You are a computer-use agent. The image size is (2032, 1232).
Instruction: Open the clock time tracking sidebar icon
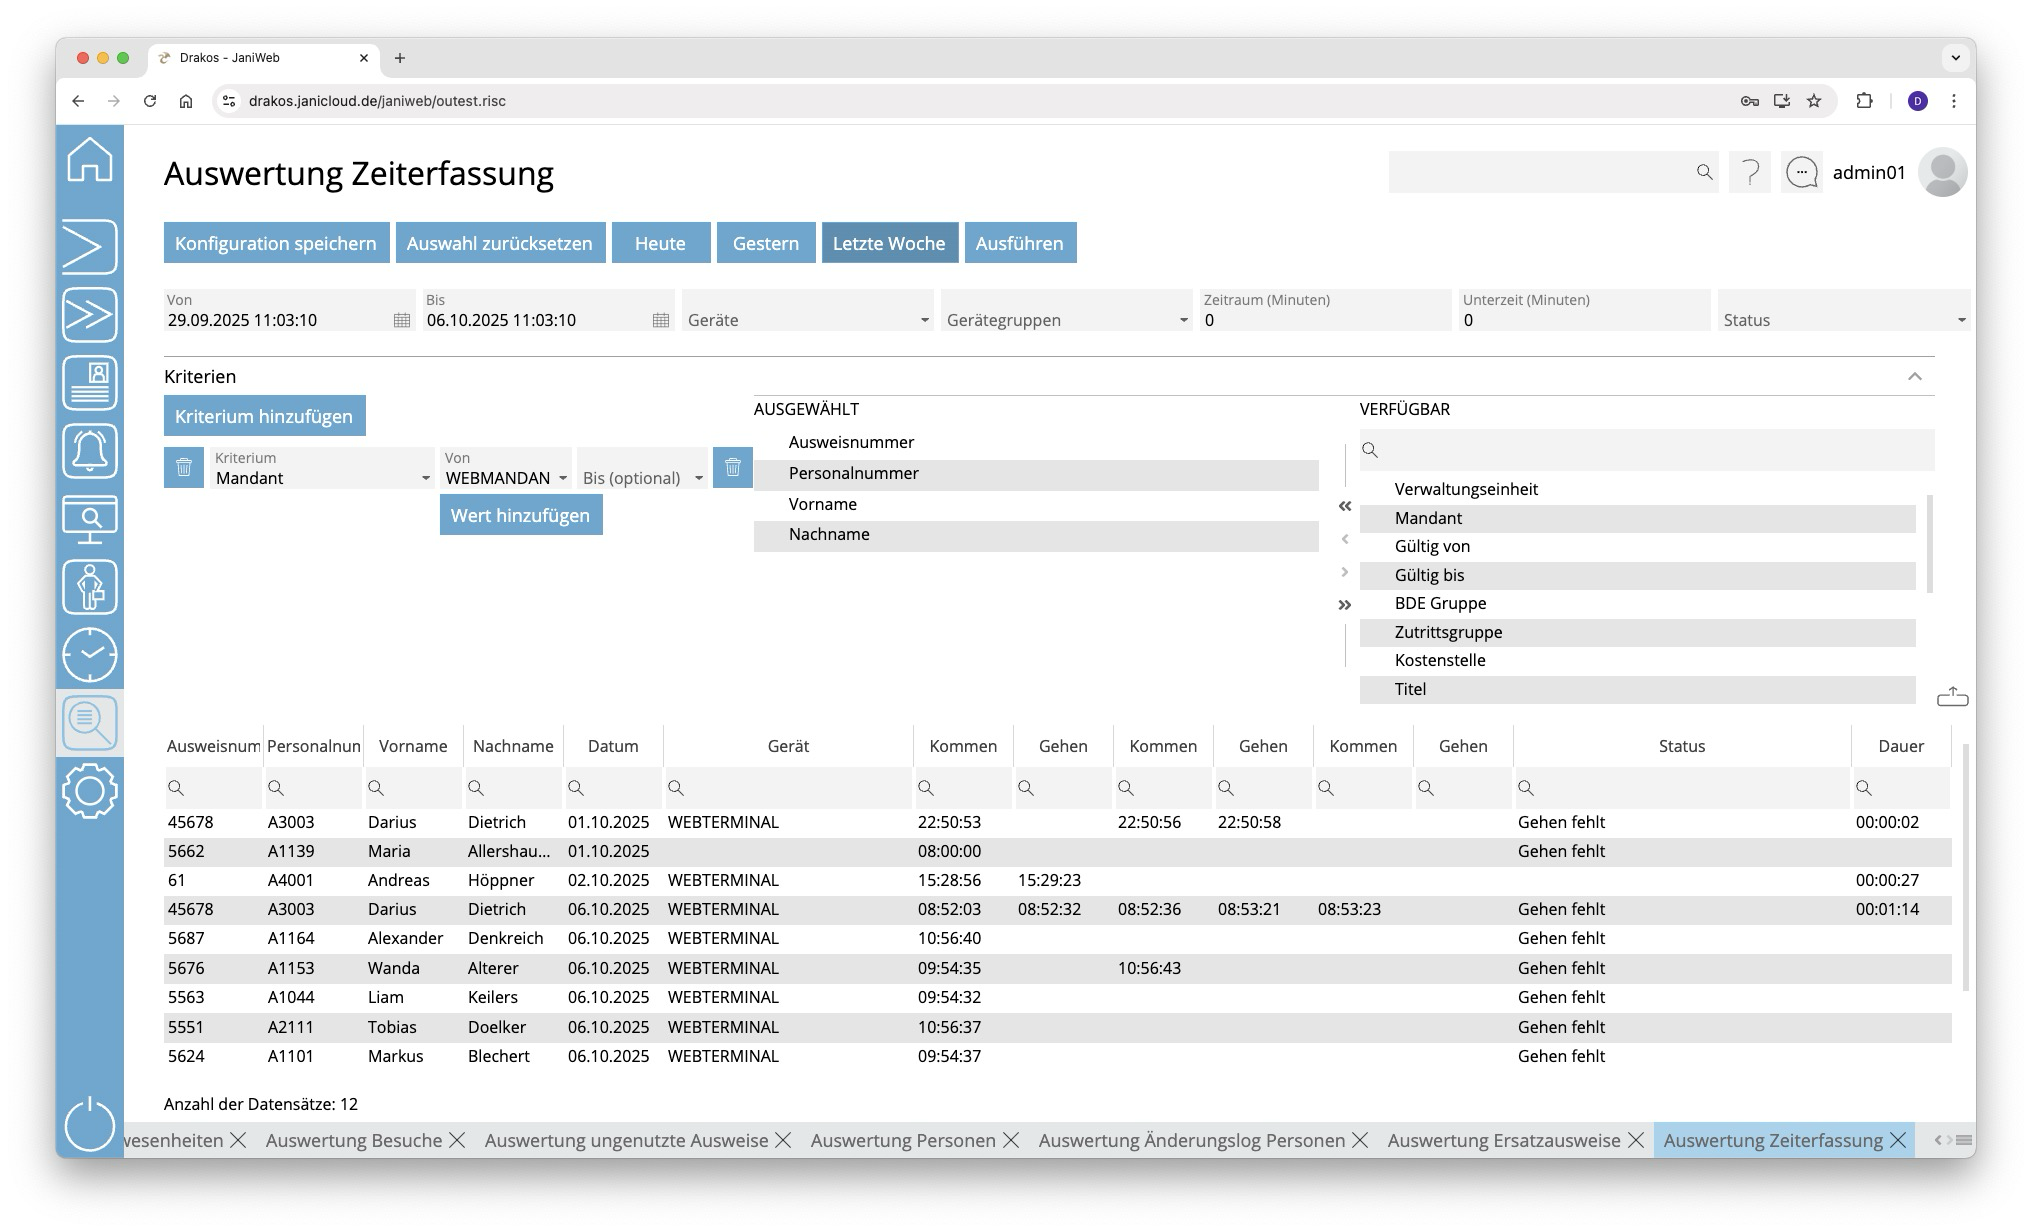click(x=90, y=655)
